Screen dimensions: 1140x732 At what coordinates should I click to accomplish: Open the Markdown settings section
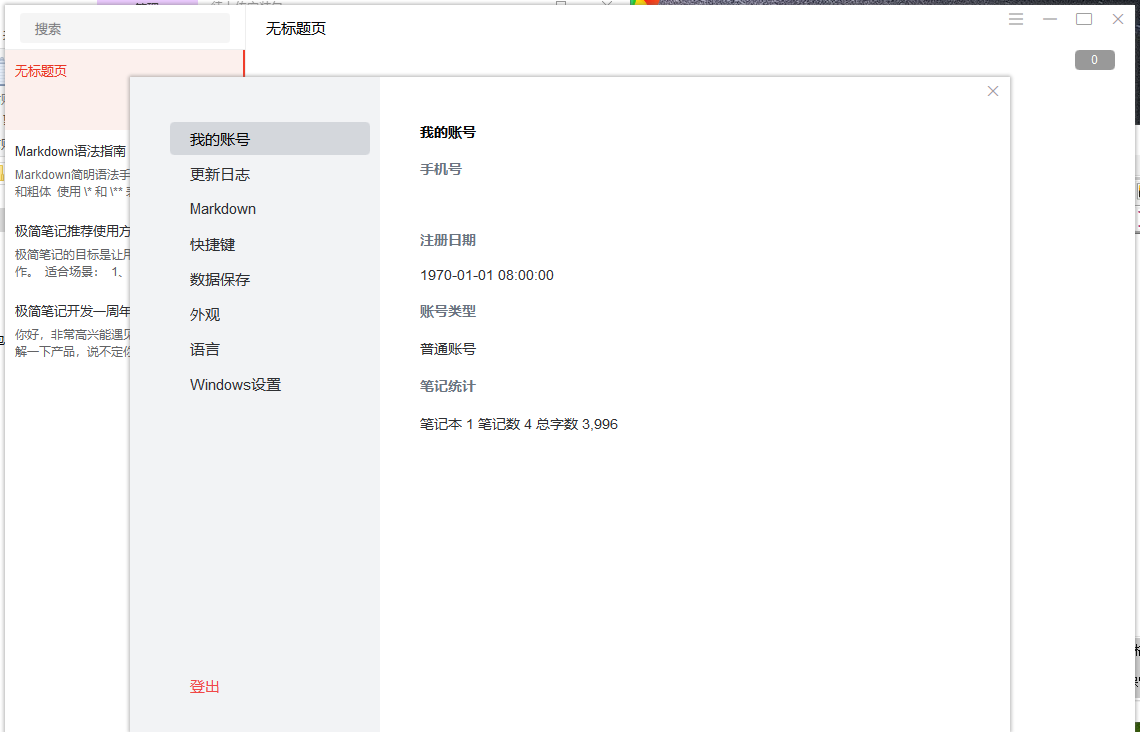click(222, 208)
